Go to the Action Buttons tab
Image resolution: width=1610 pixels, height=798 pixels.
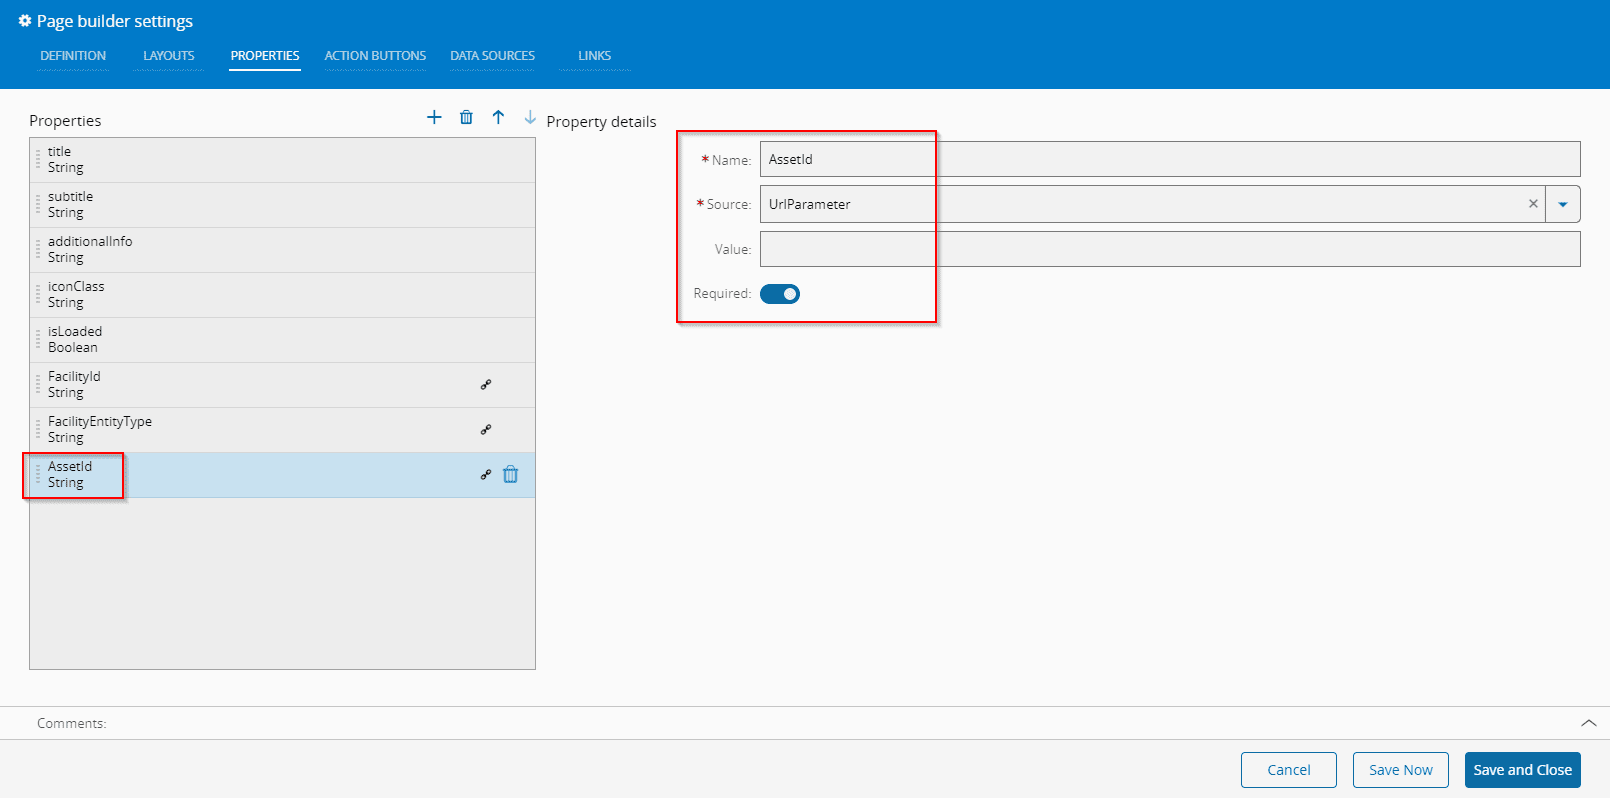(x=375, y=56)
